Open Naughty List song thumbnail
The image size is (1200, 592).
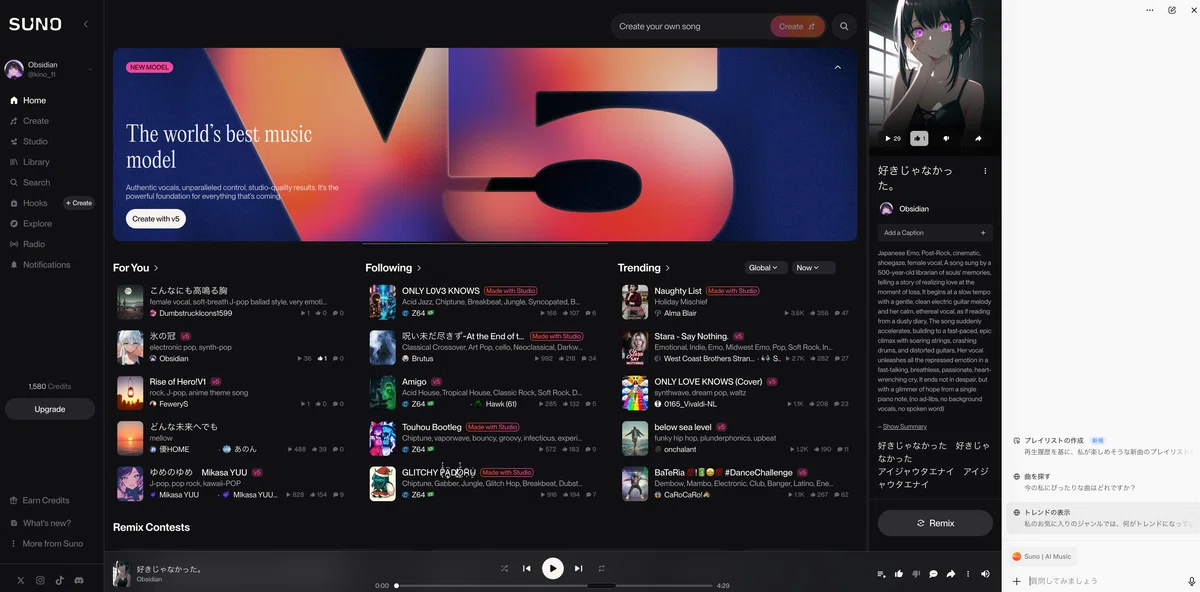point(635,302)
